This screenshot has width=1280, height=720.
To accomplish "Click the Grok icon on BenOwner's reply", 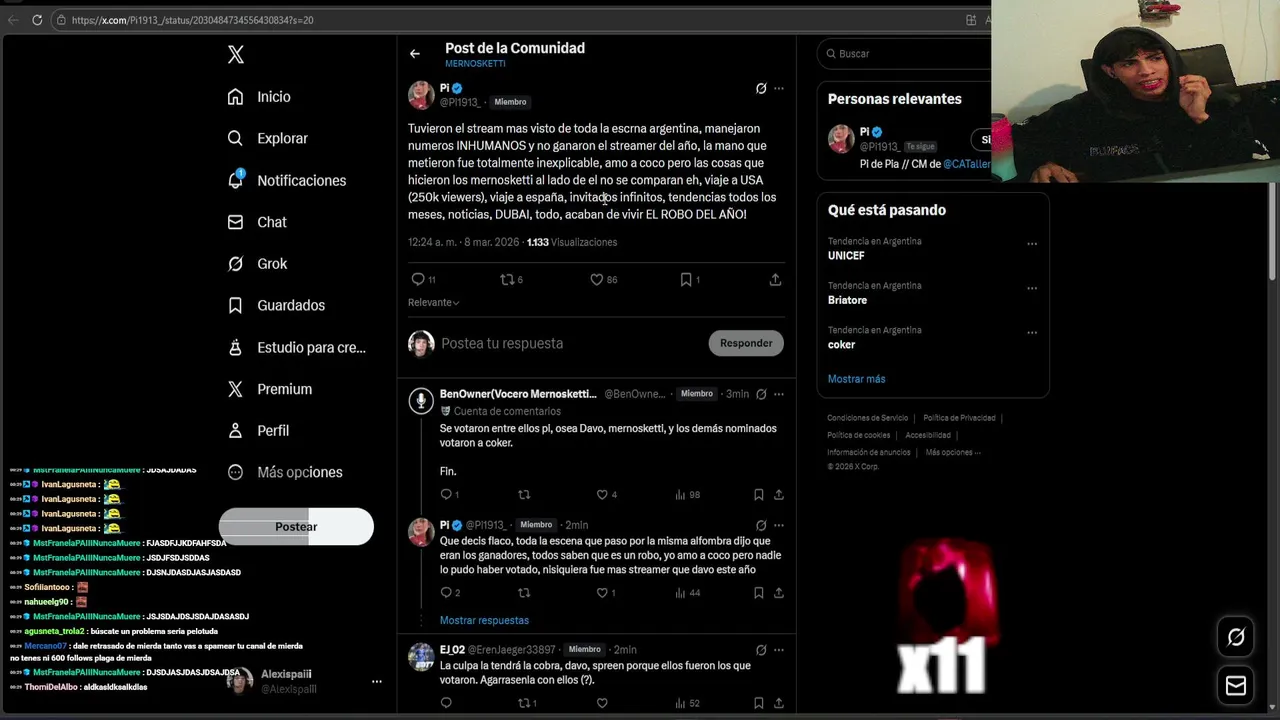I will 761,394.
